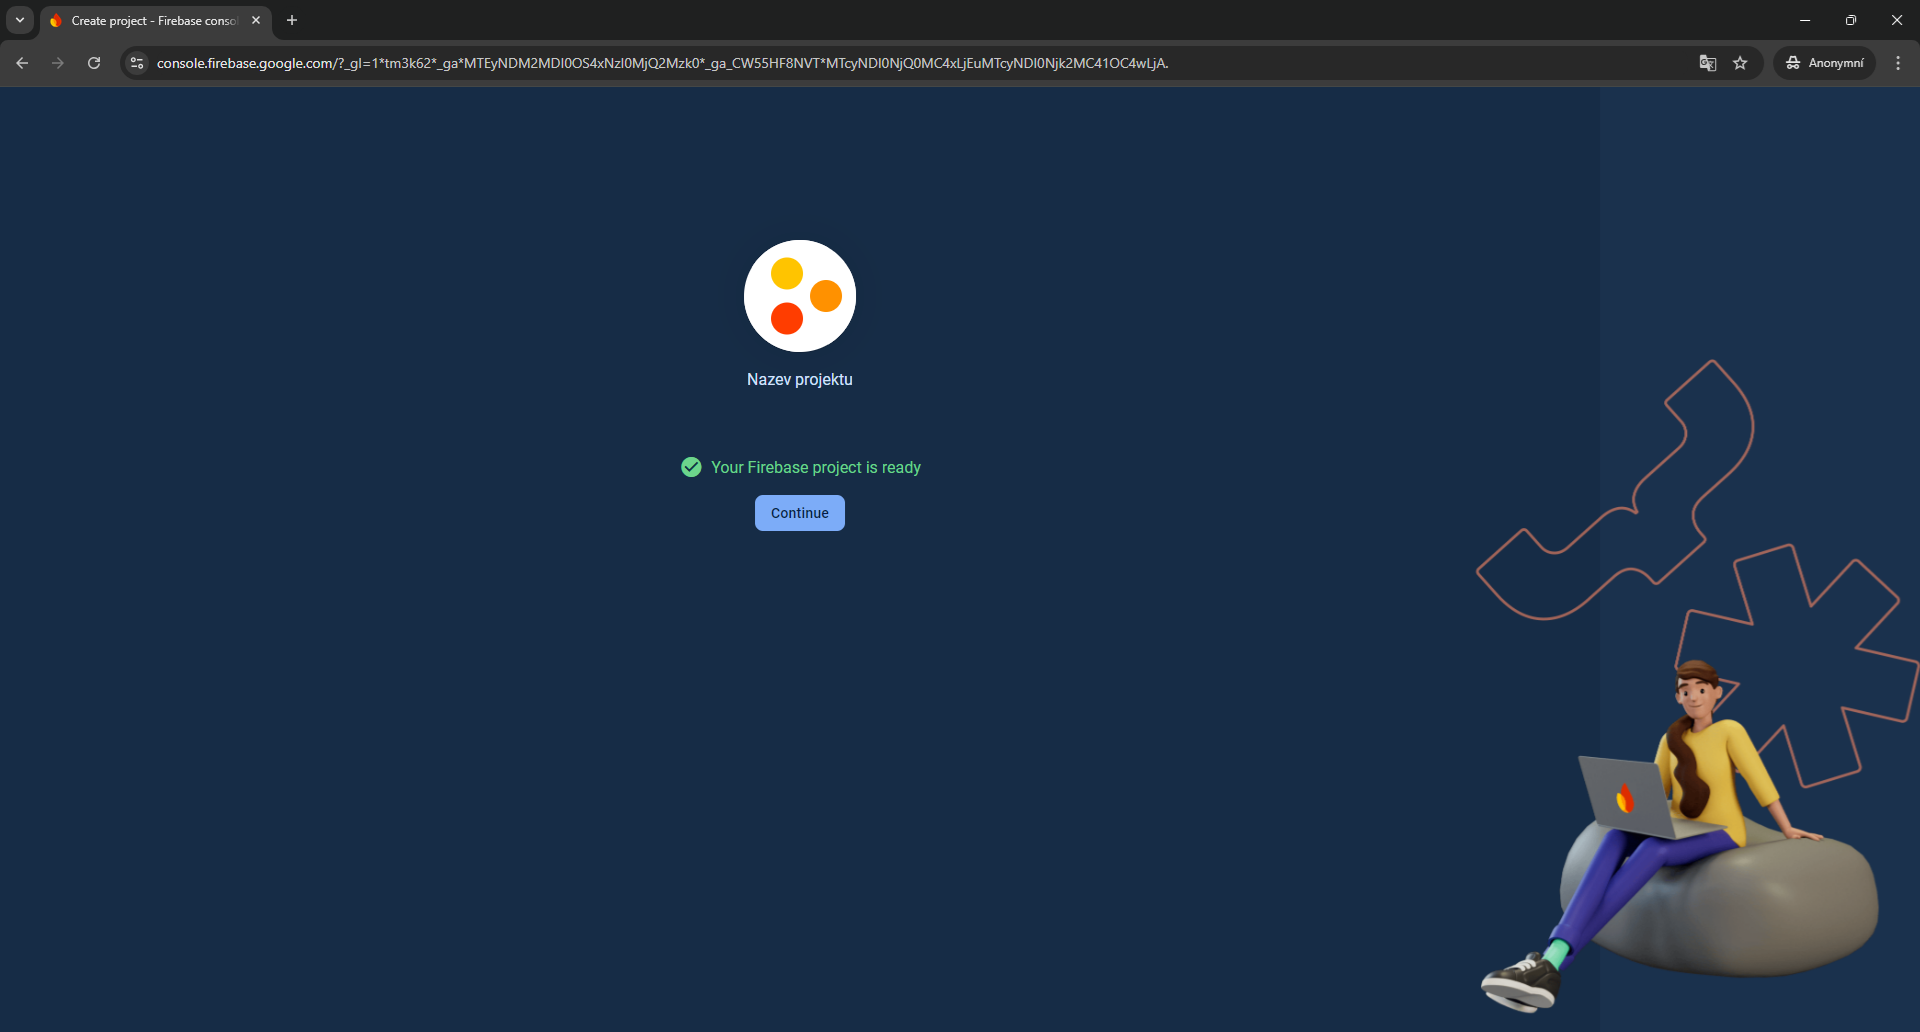Bookmark this page with the star icon
Screen dimensions: 1920x1032
click(1740, 63)
